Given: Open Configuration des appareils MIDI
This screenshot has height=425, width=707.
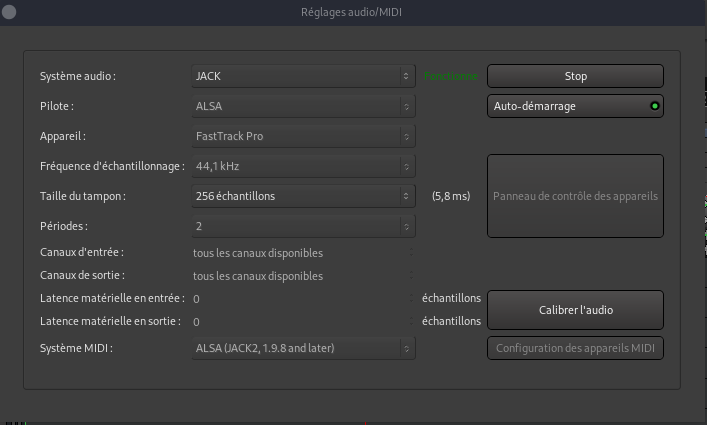Looking at the screenshot, I should pos(575,348).
